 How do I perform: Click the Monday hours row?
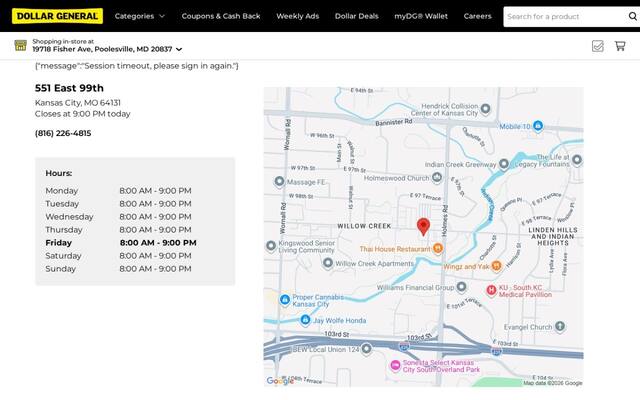click(x=118, y=191)
